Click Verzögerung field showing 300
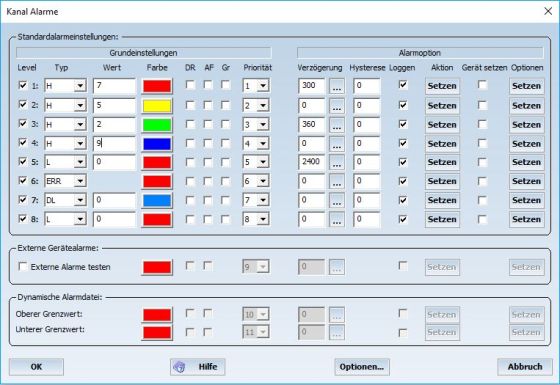The width and height of the screenshot is (560, 385). point(311,86)
